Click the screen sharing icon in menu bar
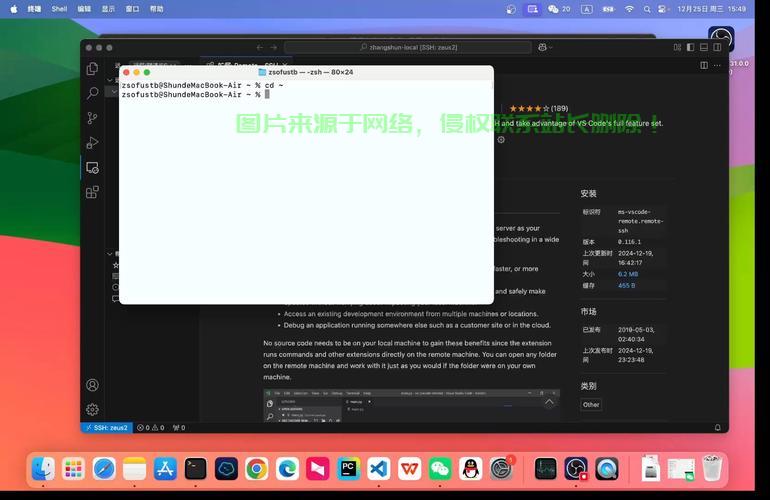Image resolution: width=770 pixels, height=500 pixels. pos(533,9)
